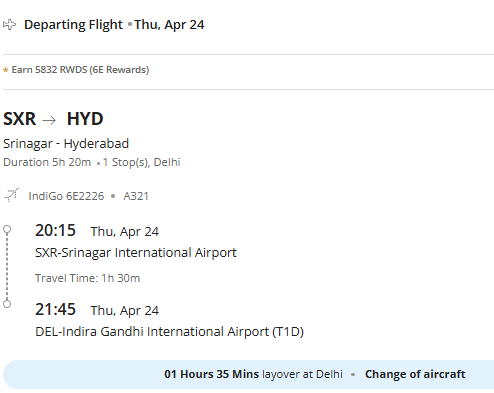Click the departure circle marker at 20:15

coord(7,229)
